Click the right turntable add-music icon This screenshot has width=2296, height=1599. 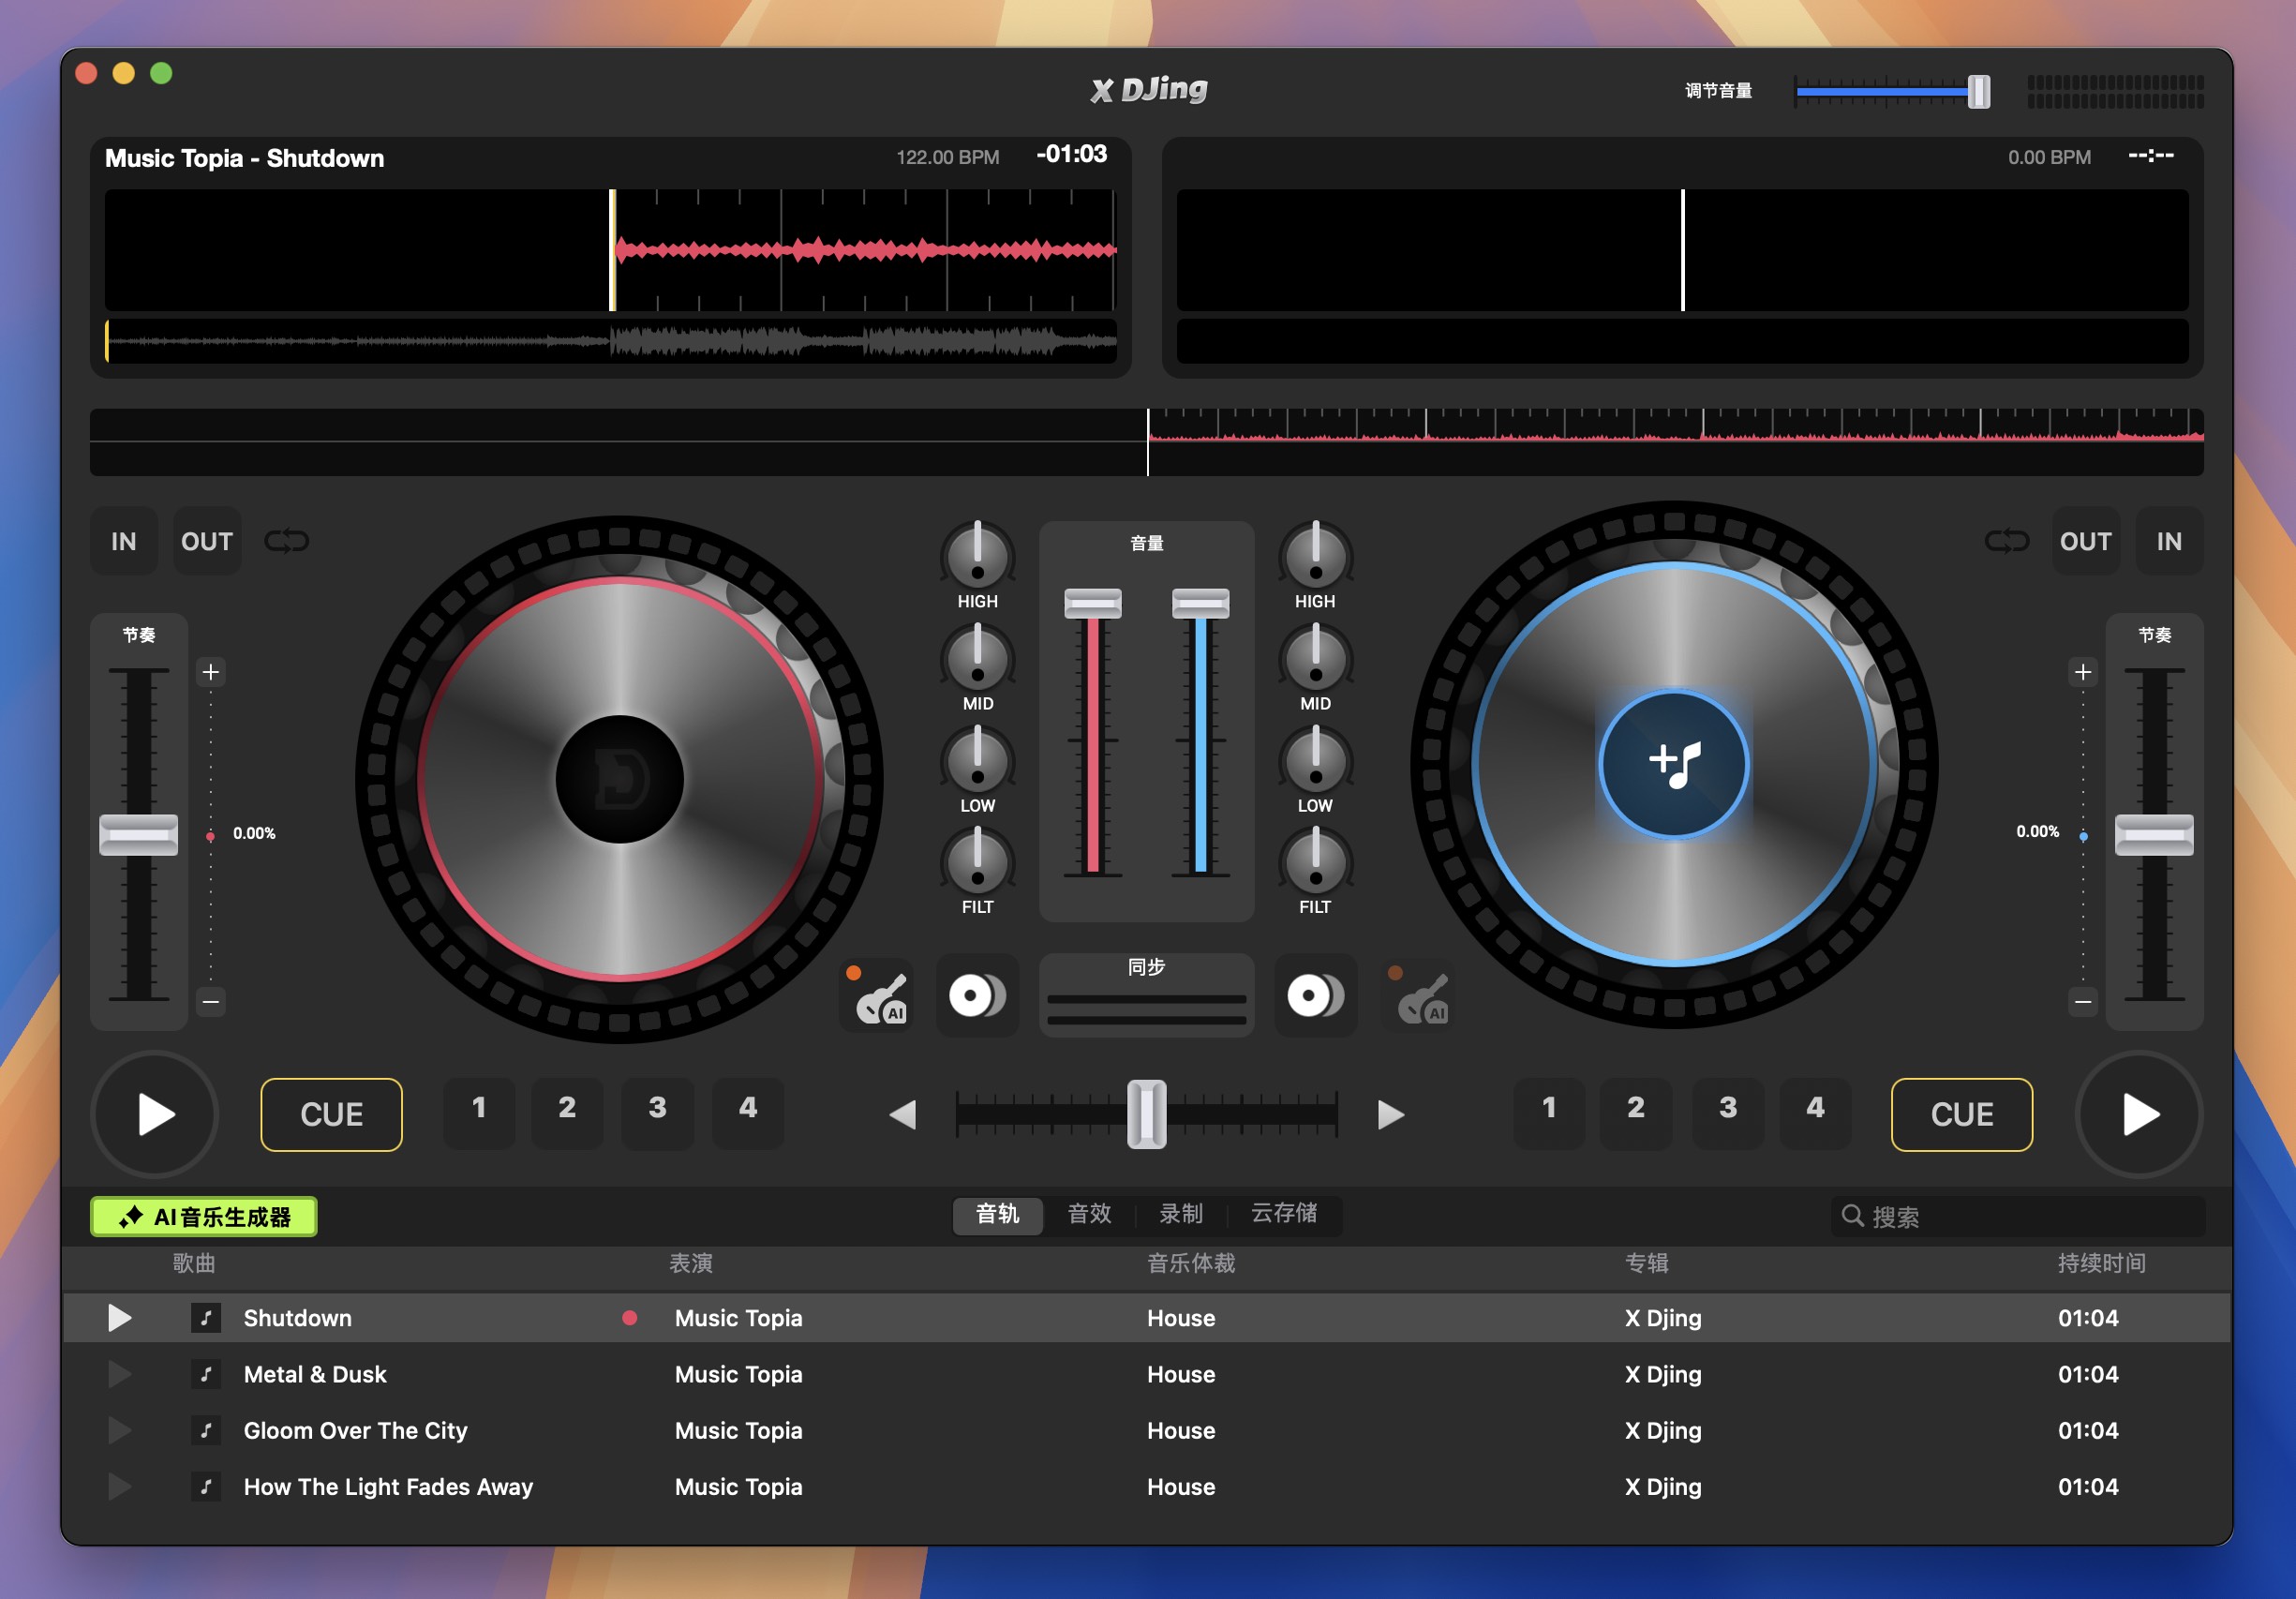point(1672,759)
